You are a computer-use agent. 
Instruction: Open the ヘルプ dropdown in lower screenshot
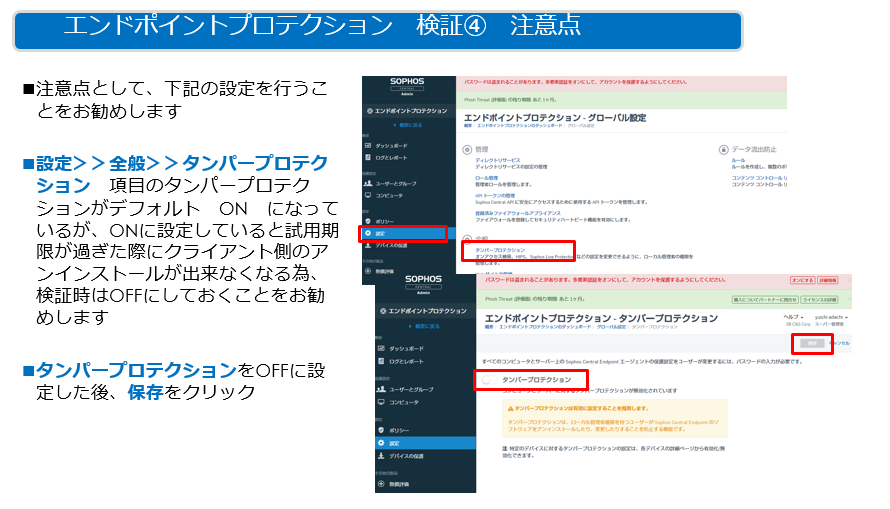click(794, 317)
